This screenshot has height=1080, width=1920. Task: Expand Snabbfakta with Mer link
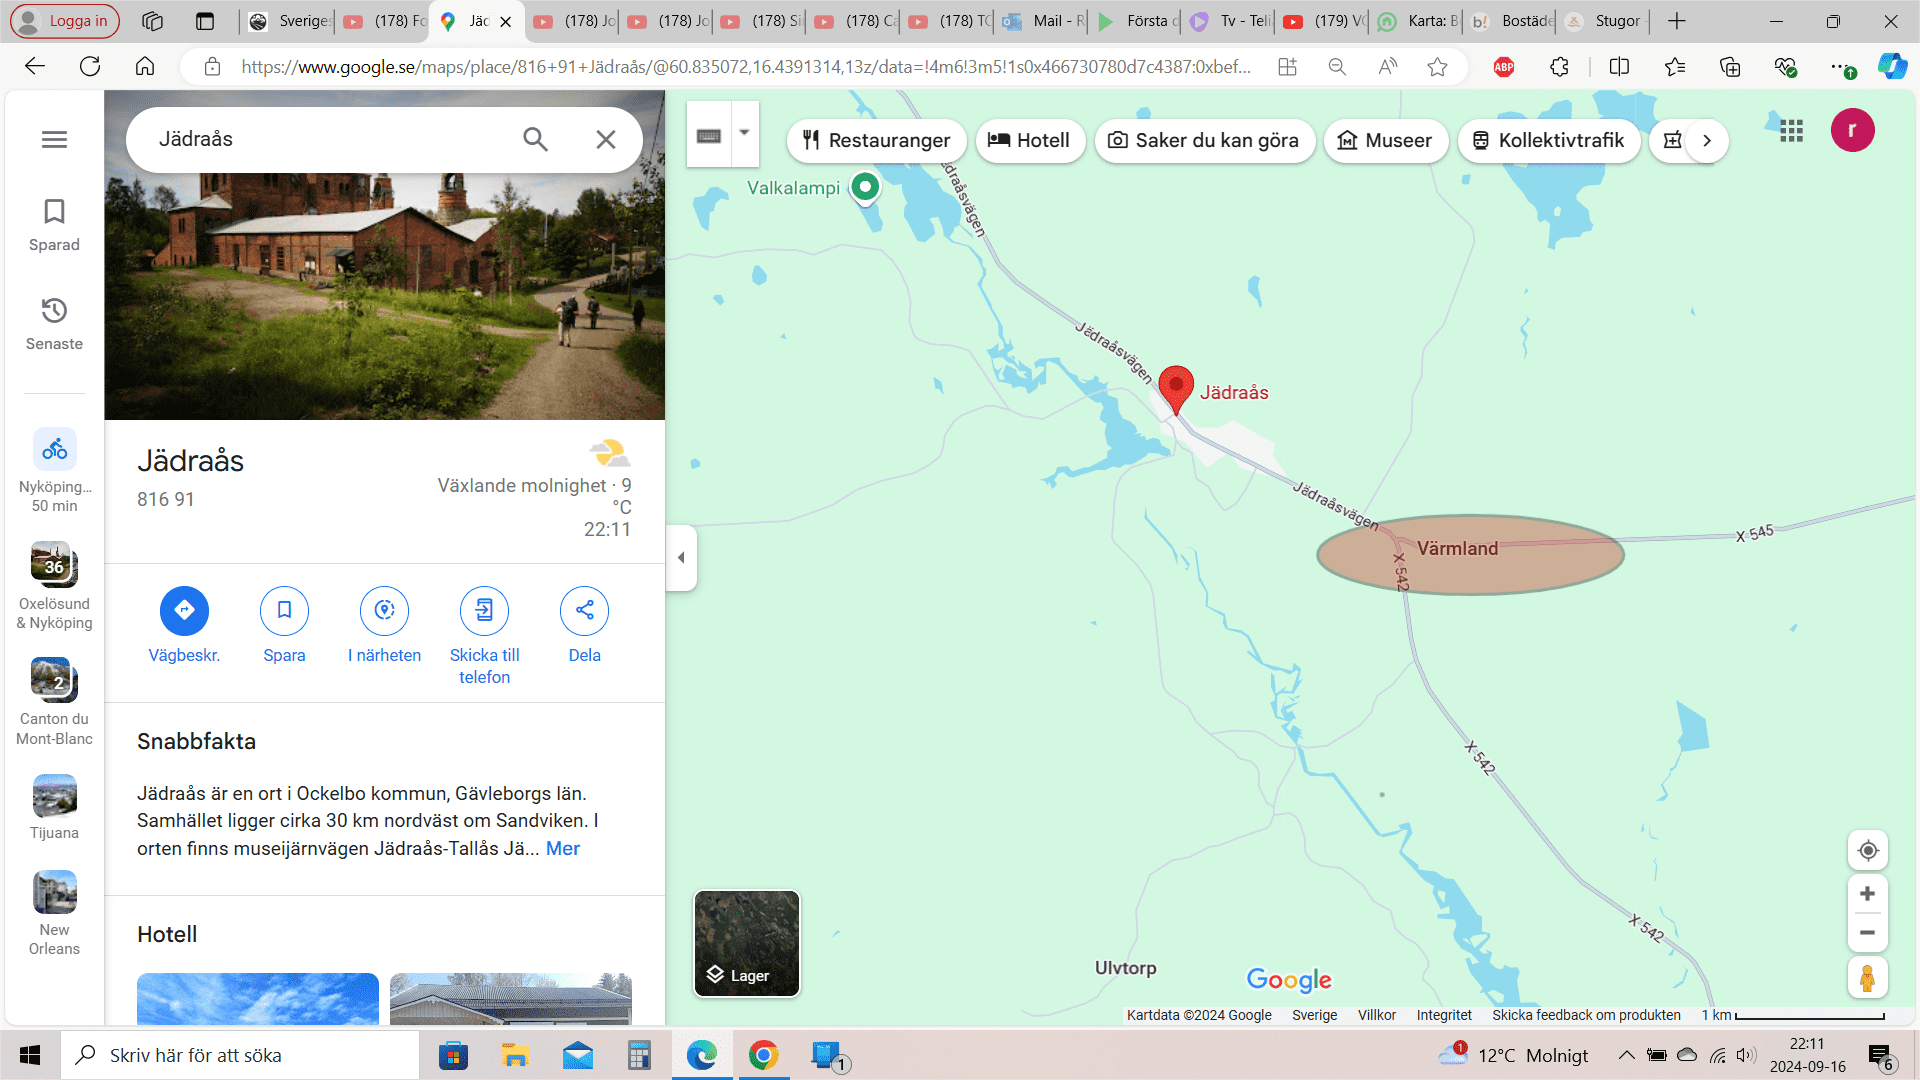[562, 849]
